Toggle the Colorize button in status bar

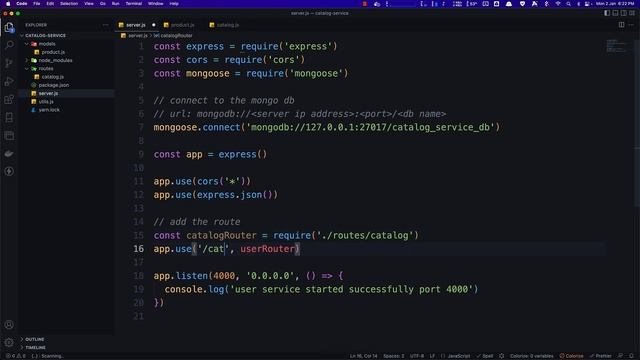pos(571,356)
